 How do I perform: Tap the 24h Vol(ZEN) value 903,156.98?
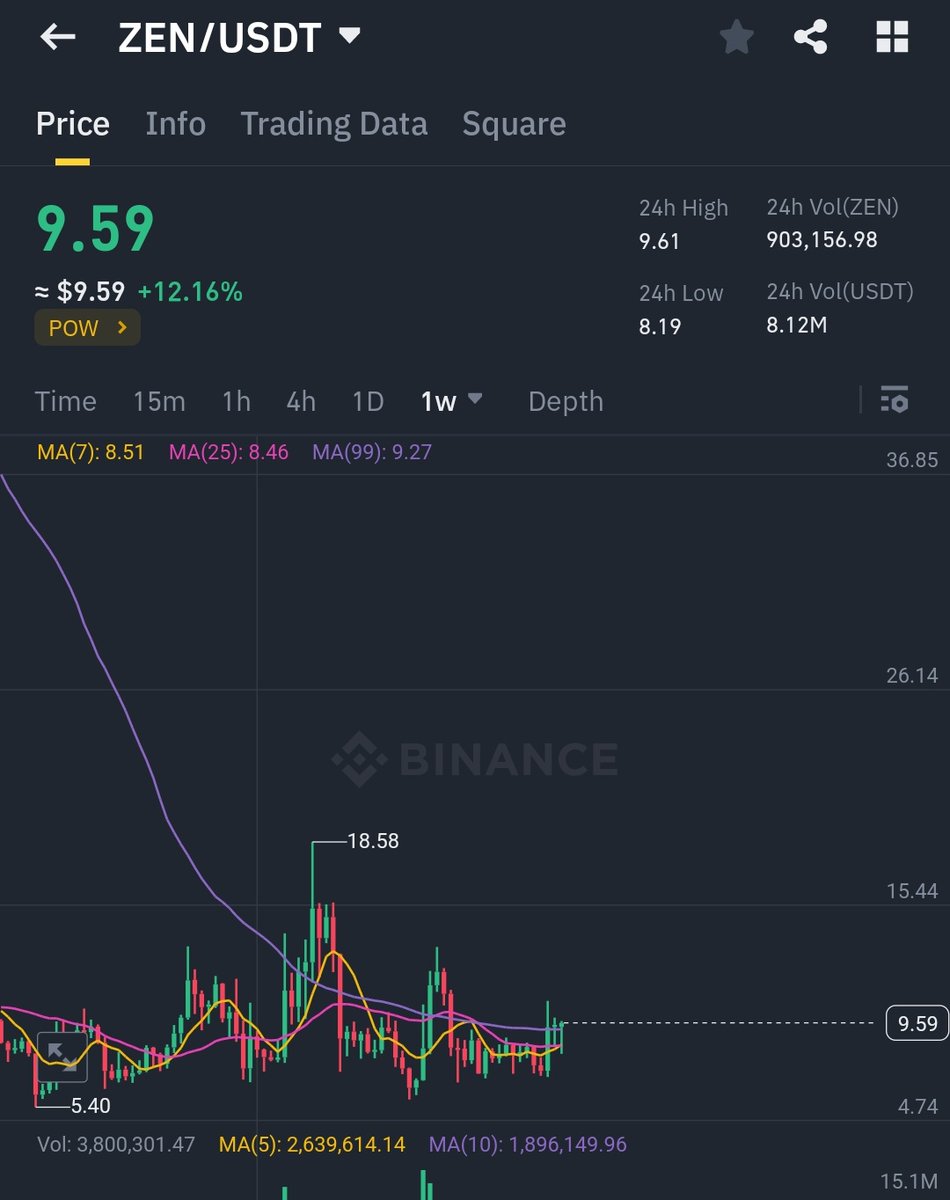822,240
